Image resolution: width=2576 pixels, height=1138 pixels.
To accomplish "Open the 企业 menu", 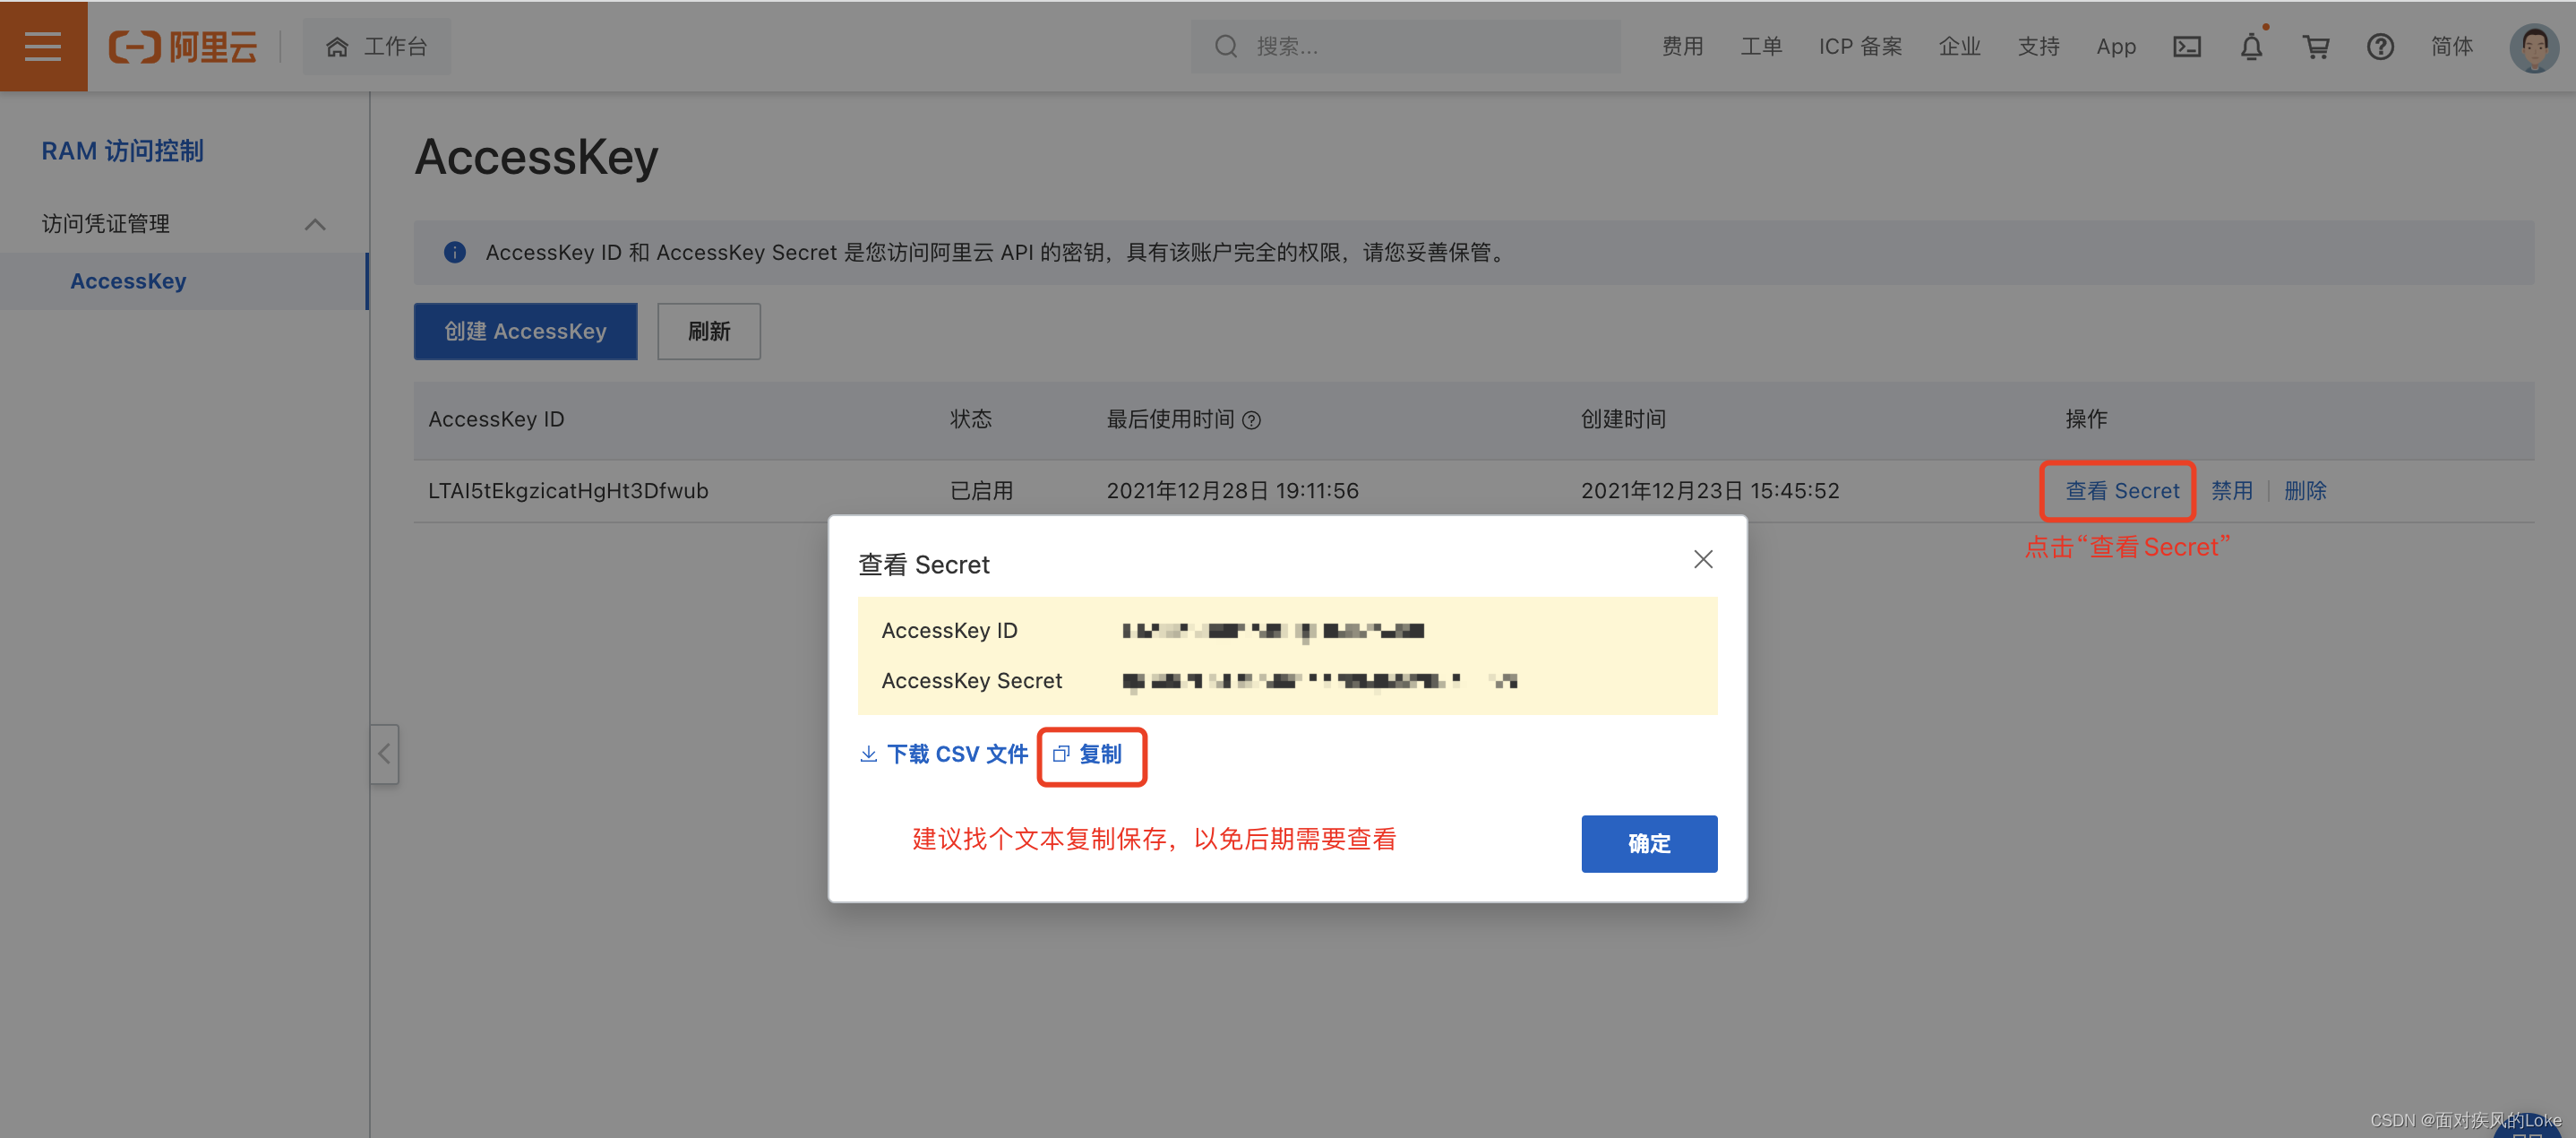I will [x=1959, y=46].
